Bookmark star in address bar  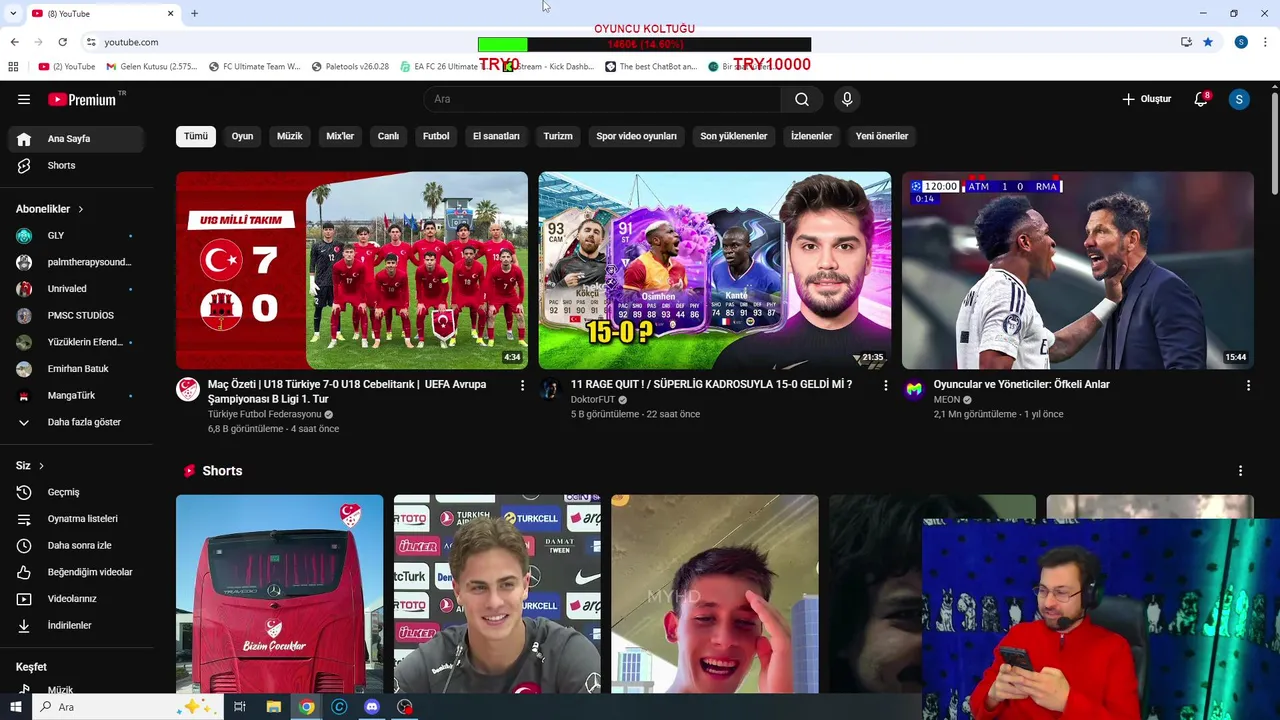coord(1208,42)
